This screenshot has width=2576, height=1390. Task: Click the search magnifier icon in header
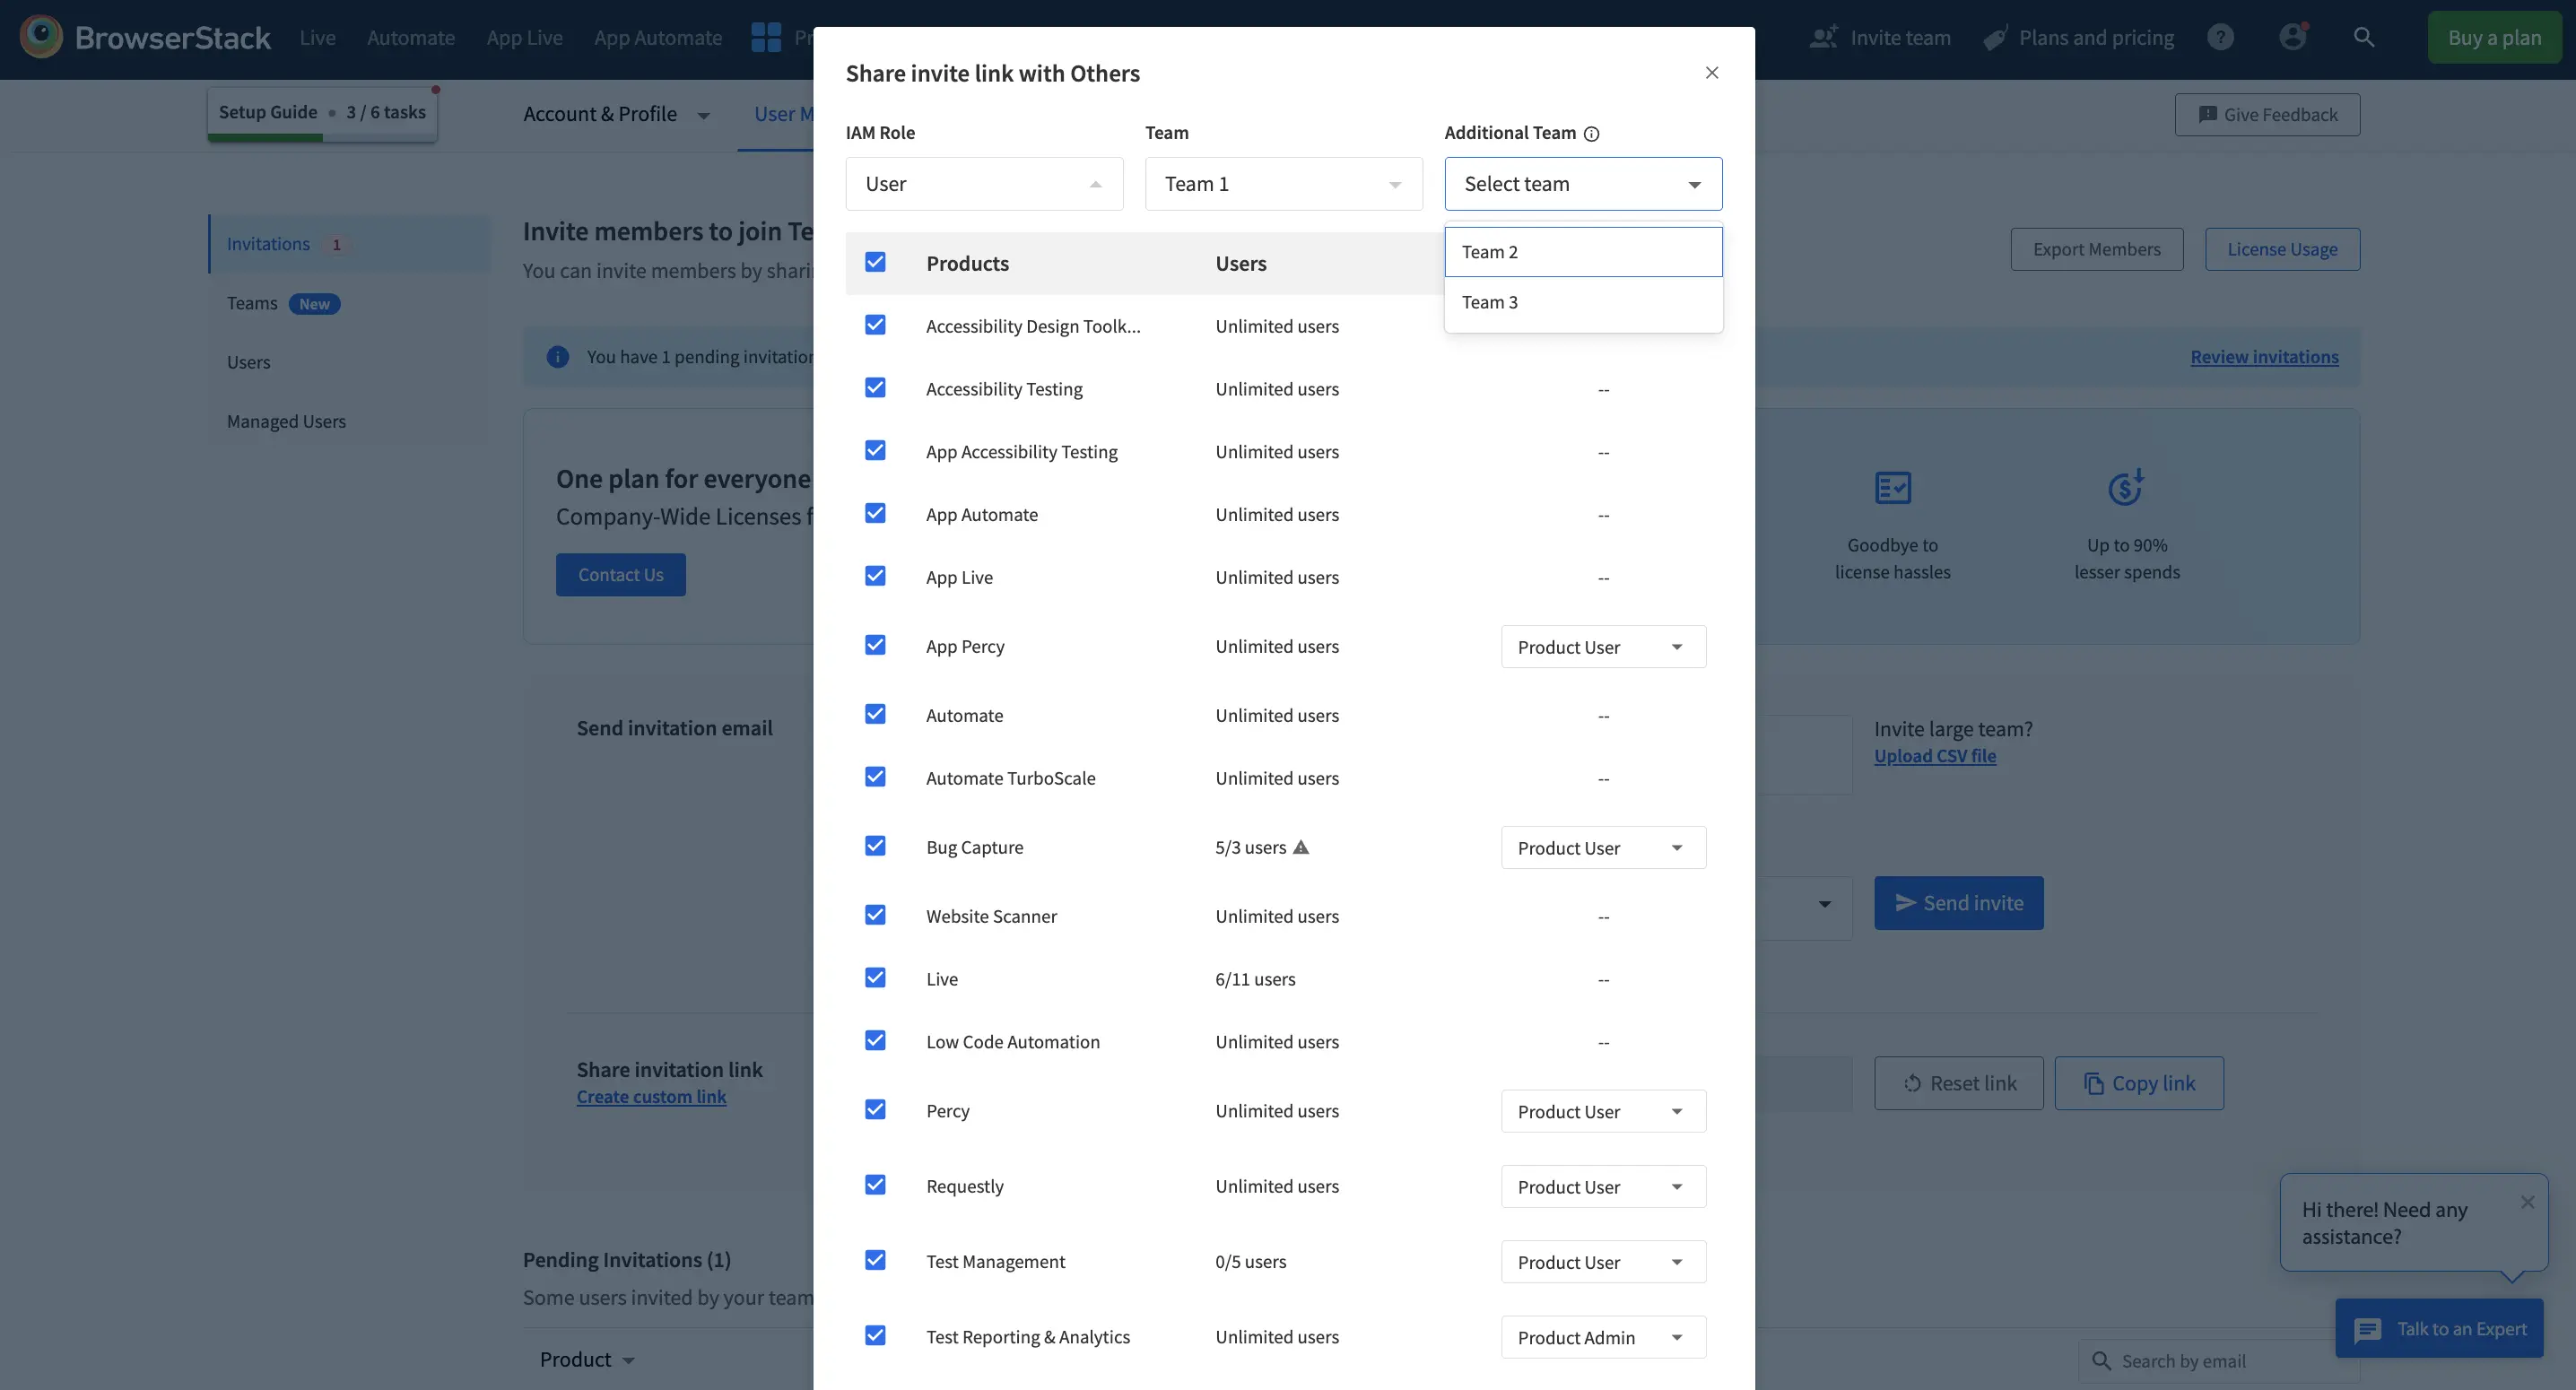[2364, 38]
